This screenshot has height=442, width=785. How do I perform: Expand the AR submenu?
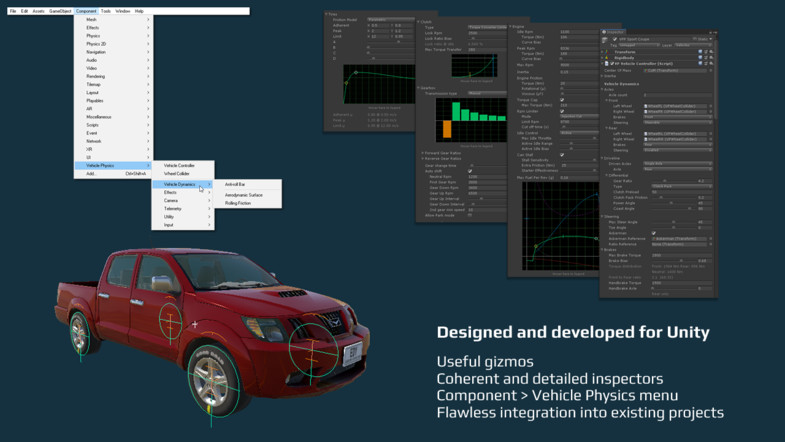[x=114, y=109]
